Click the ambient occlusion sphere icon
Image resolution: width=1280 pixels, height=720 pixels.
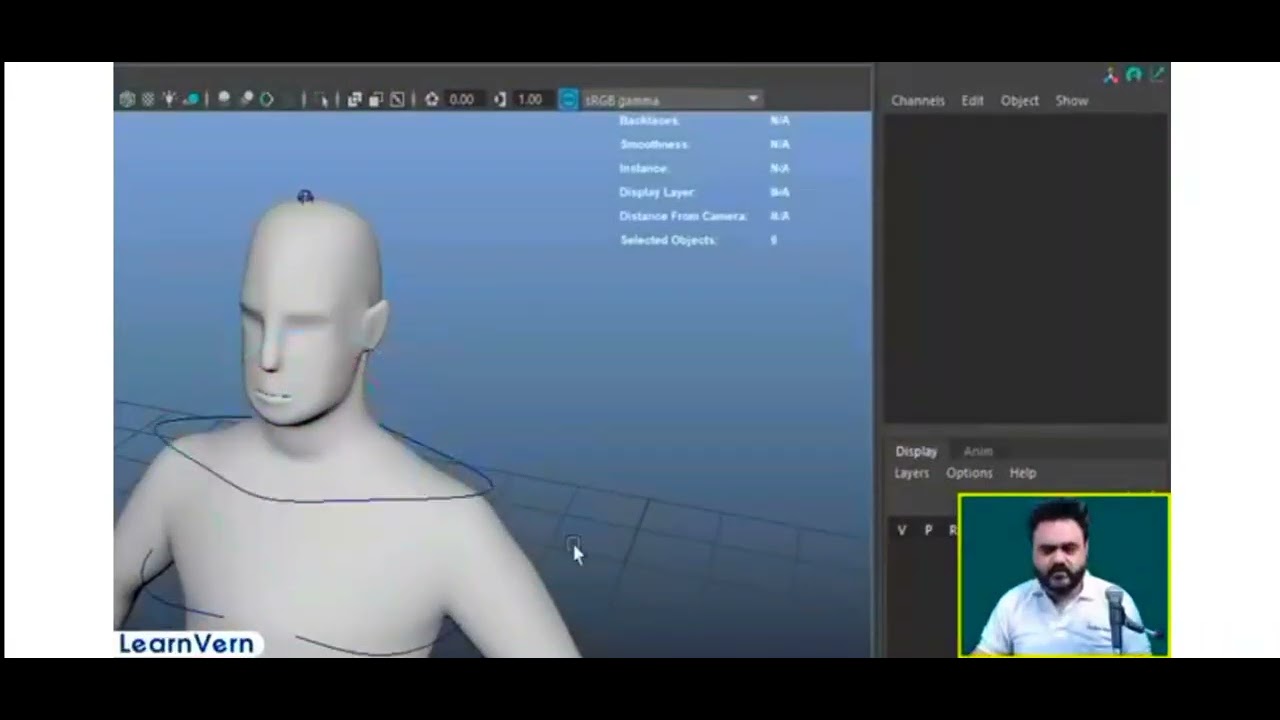point(224,99)
